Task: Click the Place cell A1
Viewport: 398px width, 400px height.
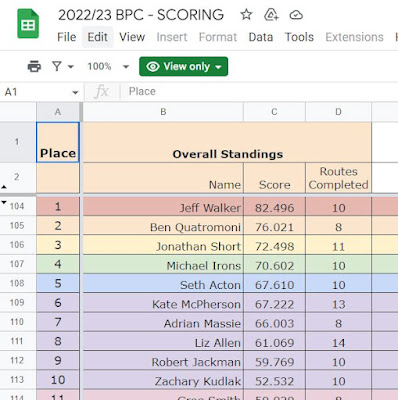Action: click(58, 142)
